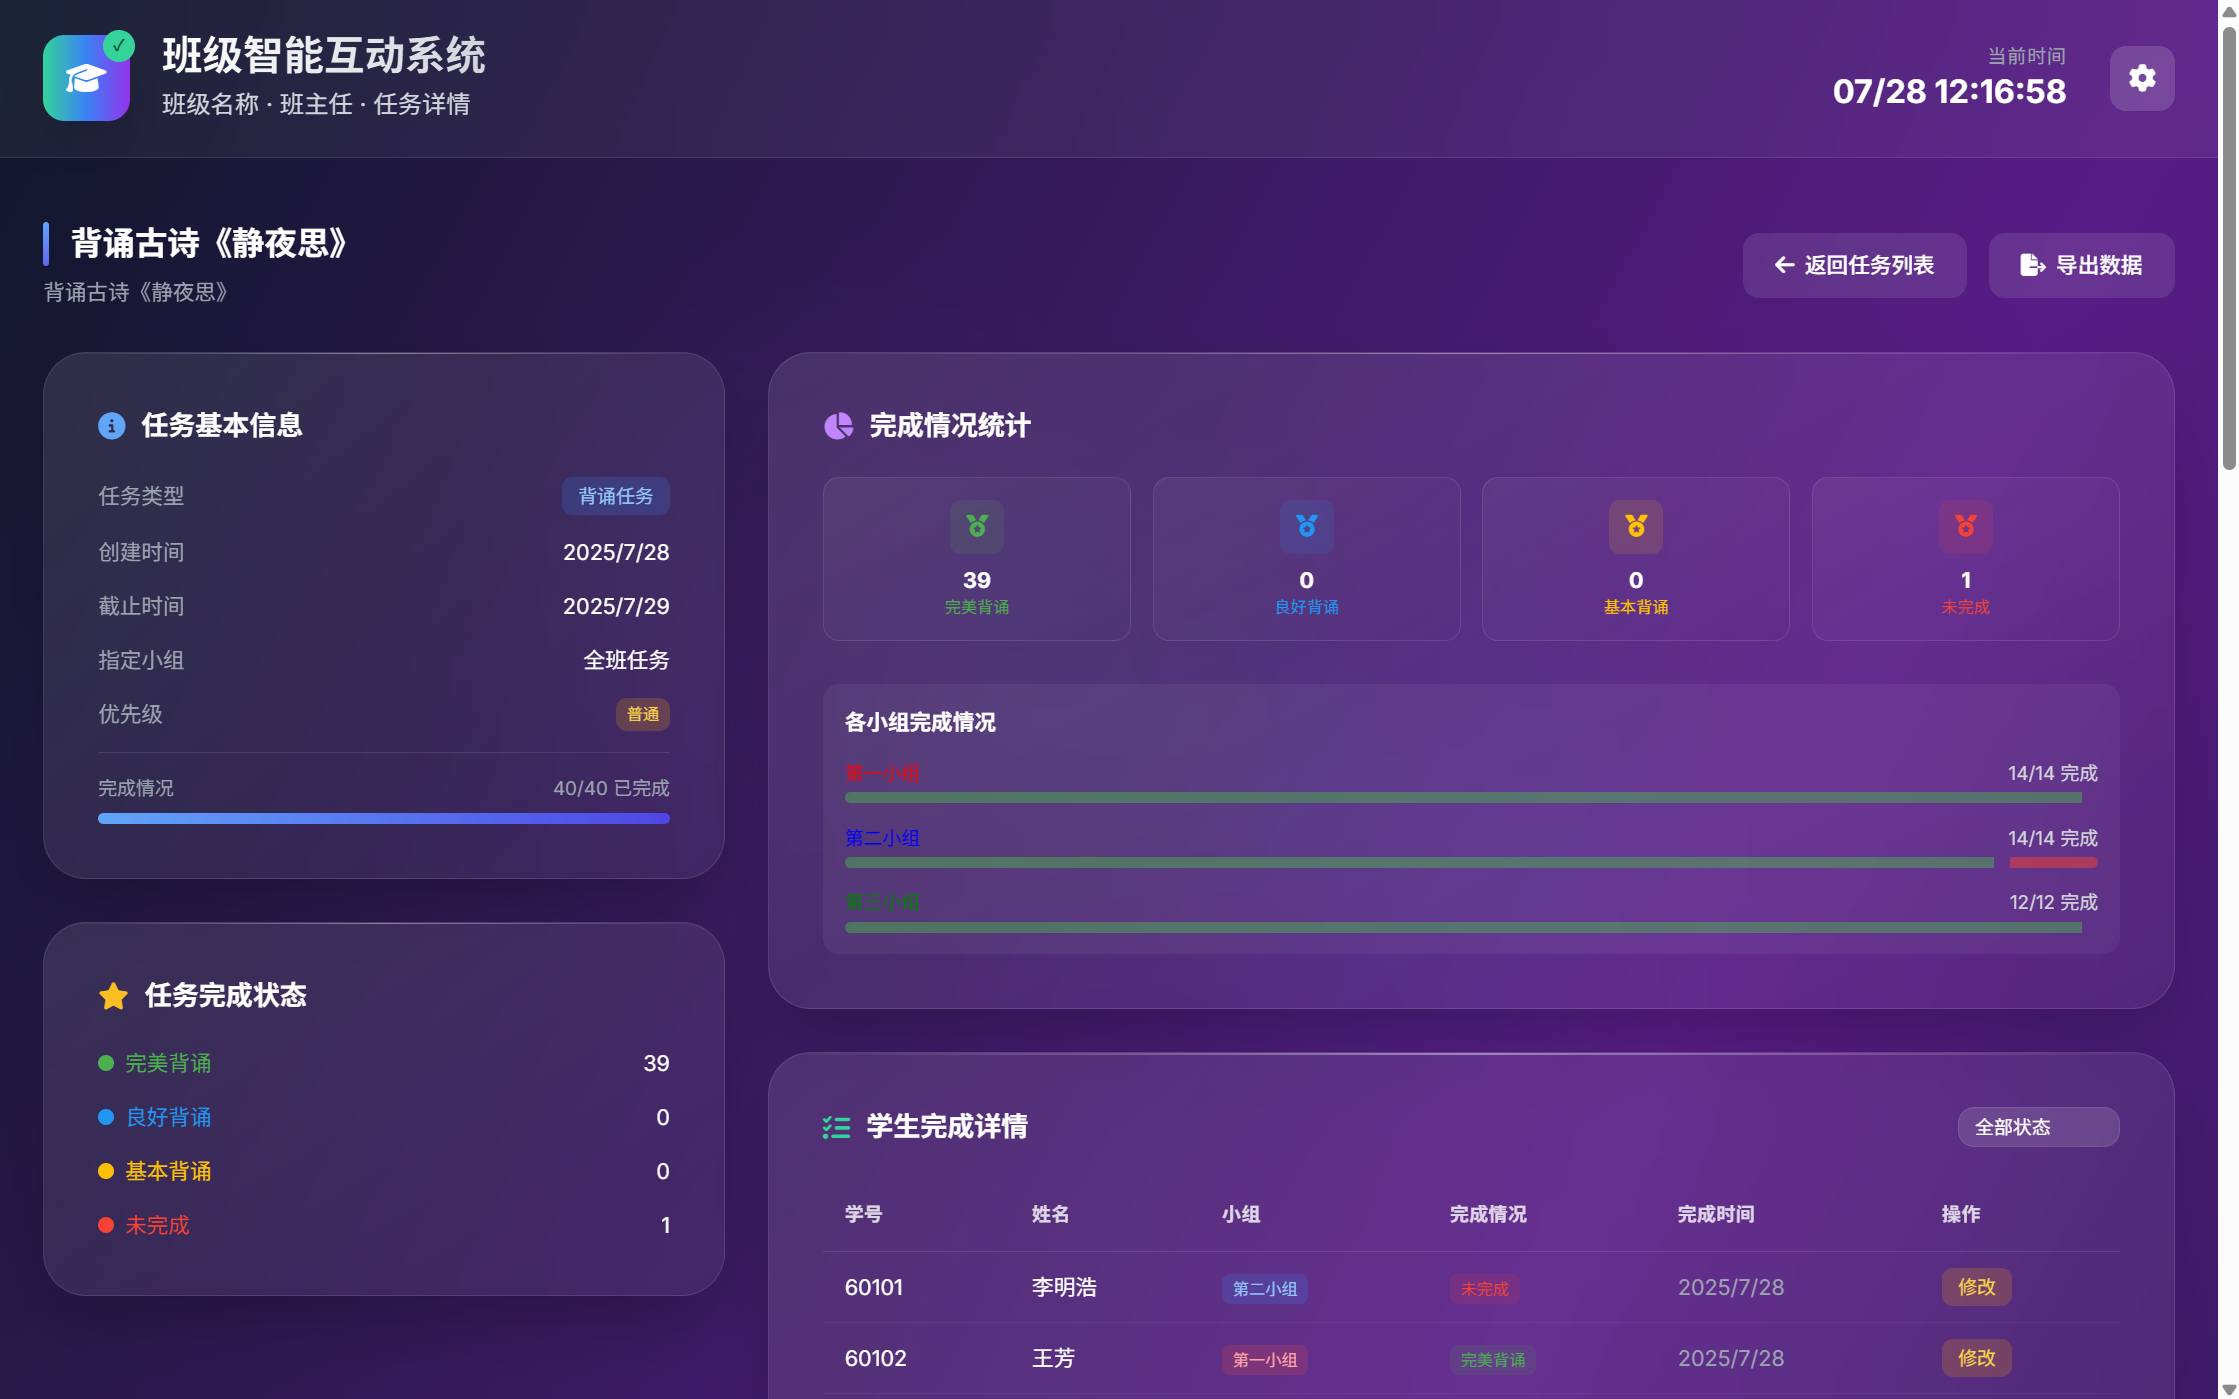This screenshot has width=2239, height=1399.
Task: Select the yellow 基本背诵 medal icon
Action: click(1635, 527)
